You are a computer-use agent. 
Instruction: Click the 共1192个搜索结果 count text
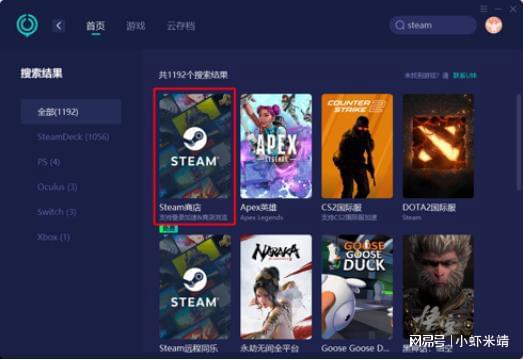coord(193,75)
